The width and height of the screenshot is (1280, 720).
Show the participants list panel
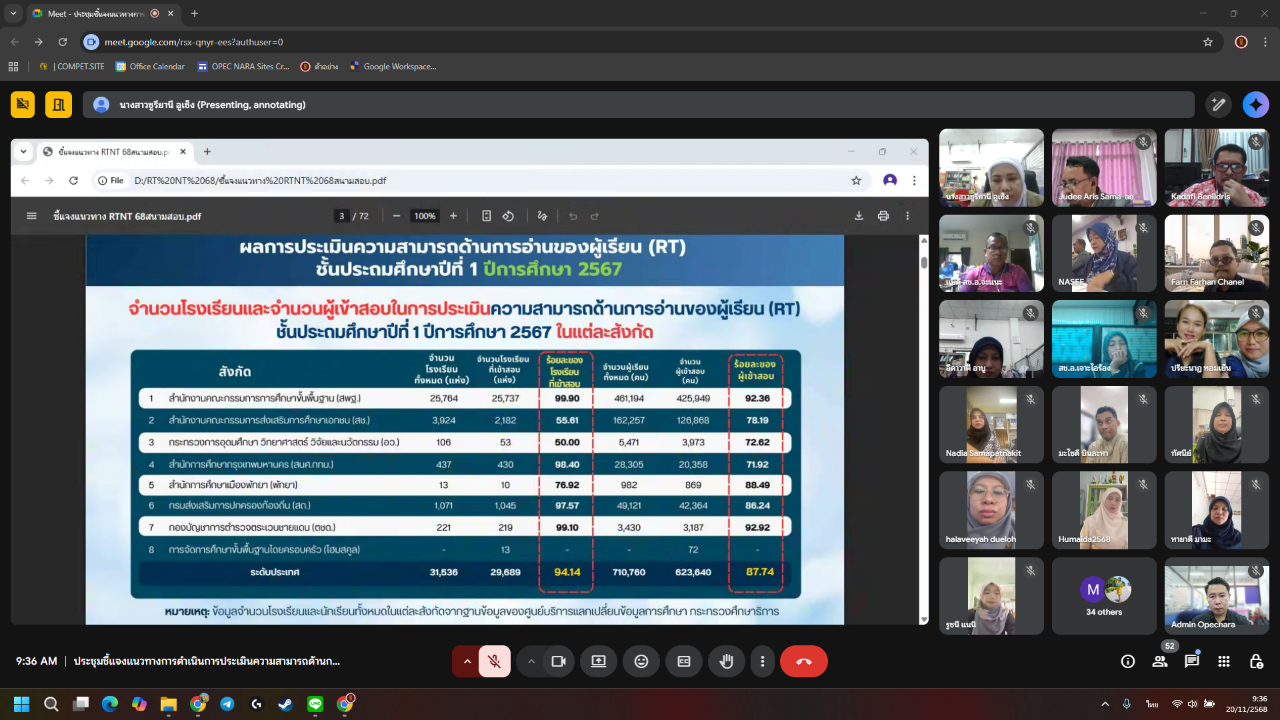coord(1160,661)
